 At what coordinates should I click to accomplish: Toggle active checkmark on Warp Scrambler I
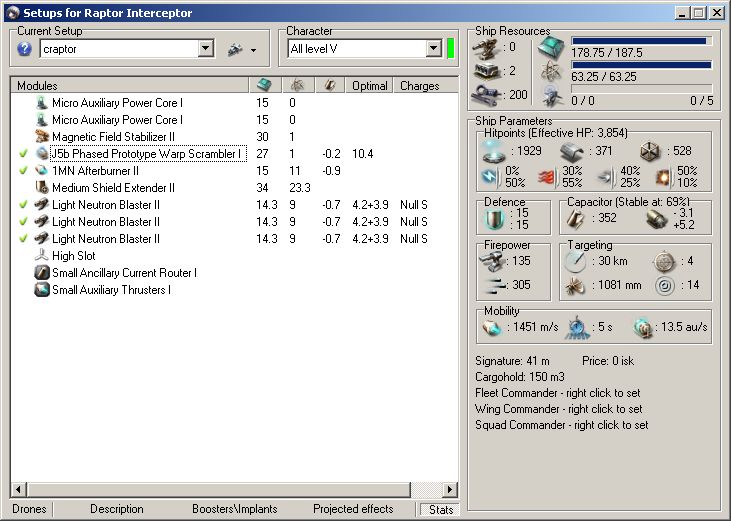[23, 153]
